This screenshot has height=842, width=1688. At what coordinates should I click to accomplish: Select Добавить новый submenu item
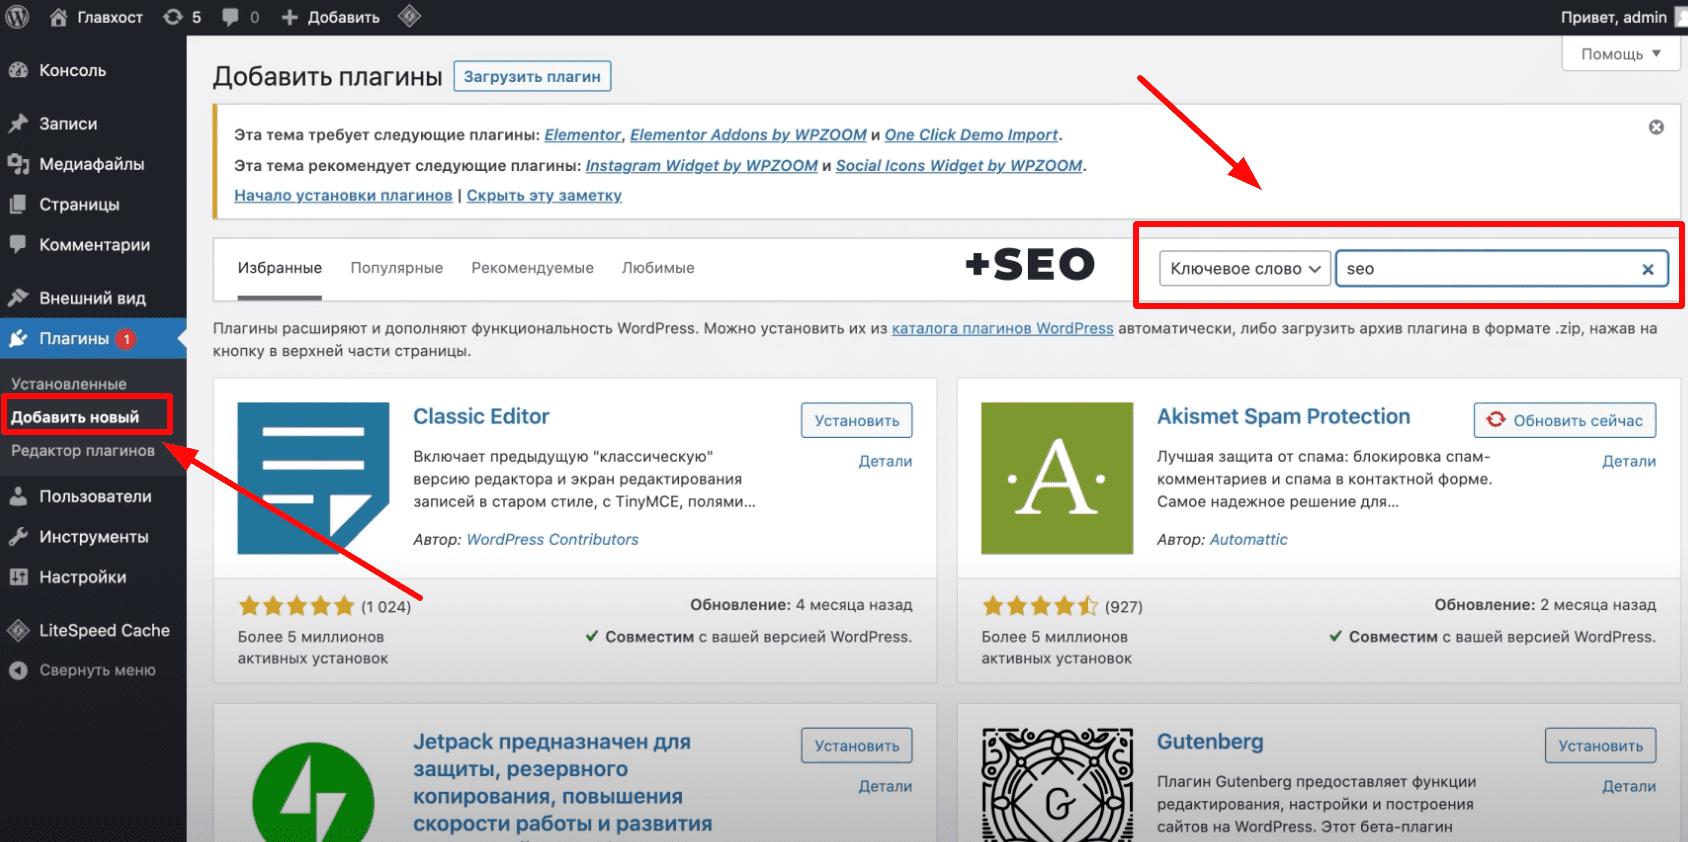click(x=75, y=417)
